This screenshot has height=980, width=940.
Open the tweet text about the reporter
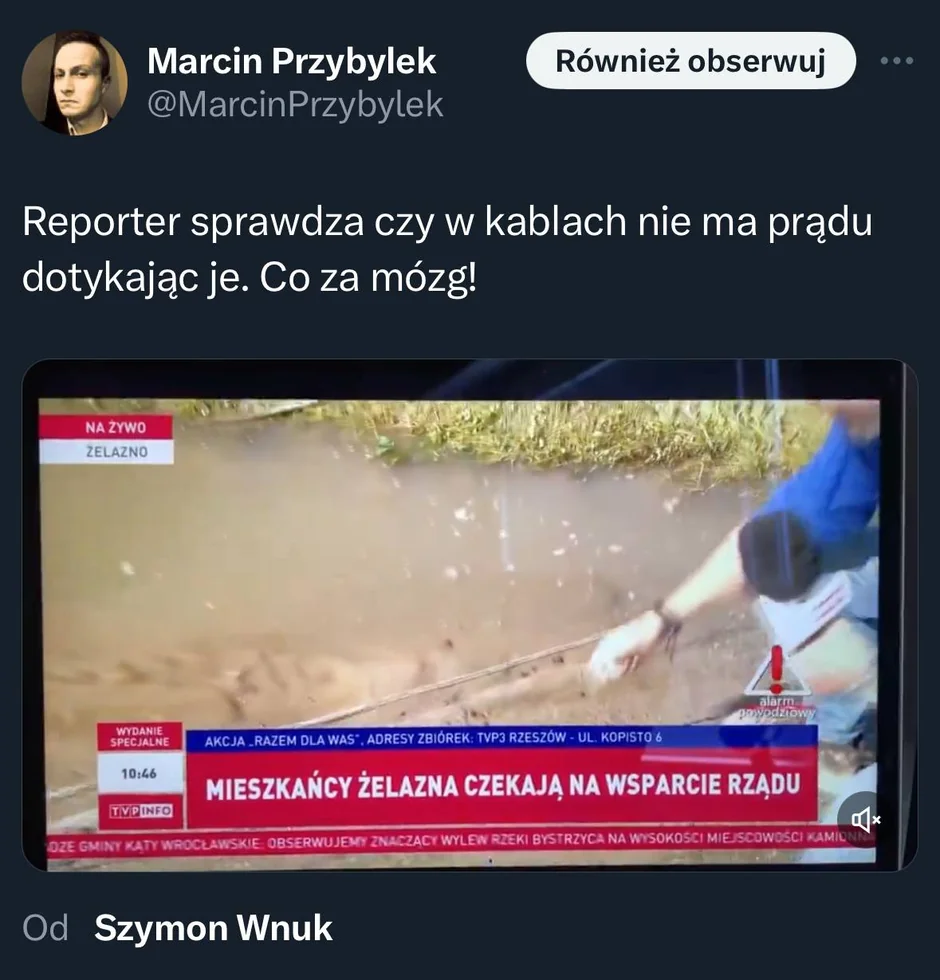[x=447, y=249]
